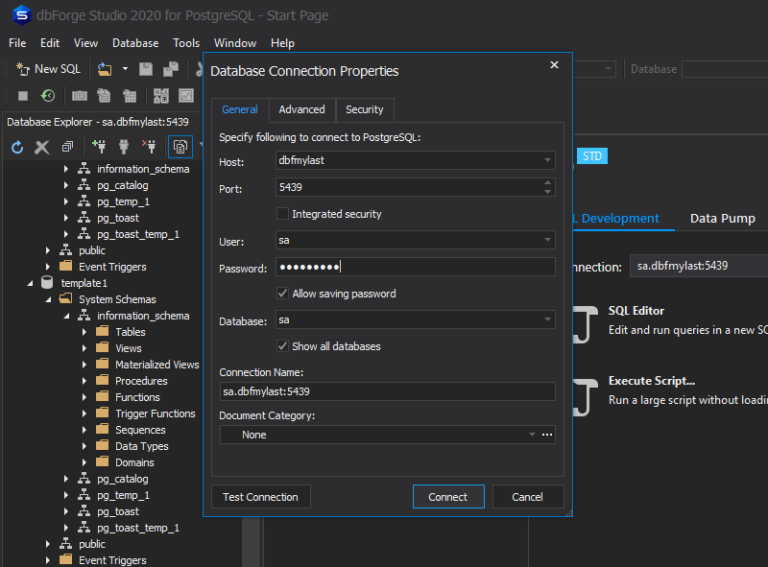Image resolution: width=768 pixels, height=567 pixels.
Task: Expand the public schema node under template1
Action: (48, 544)
